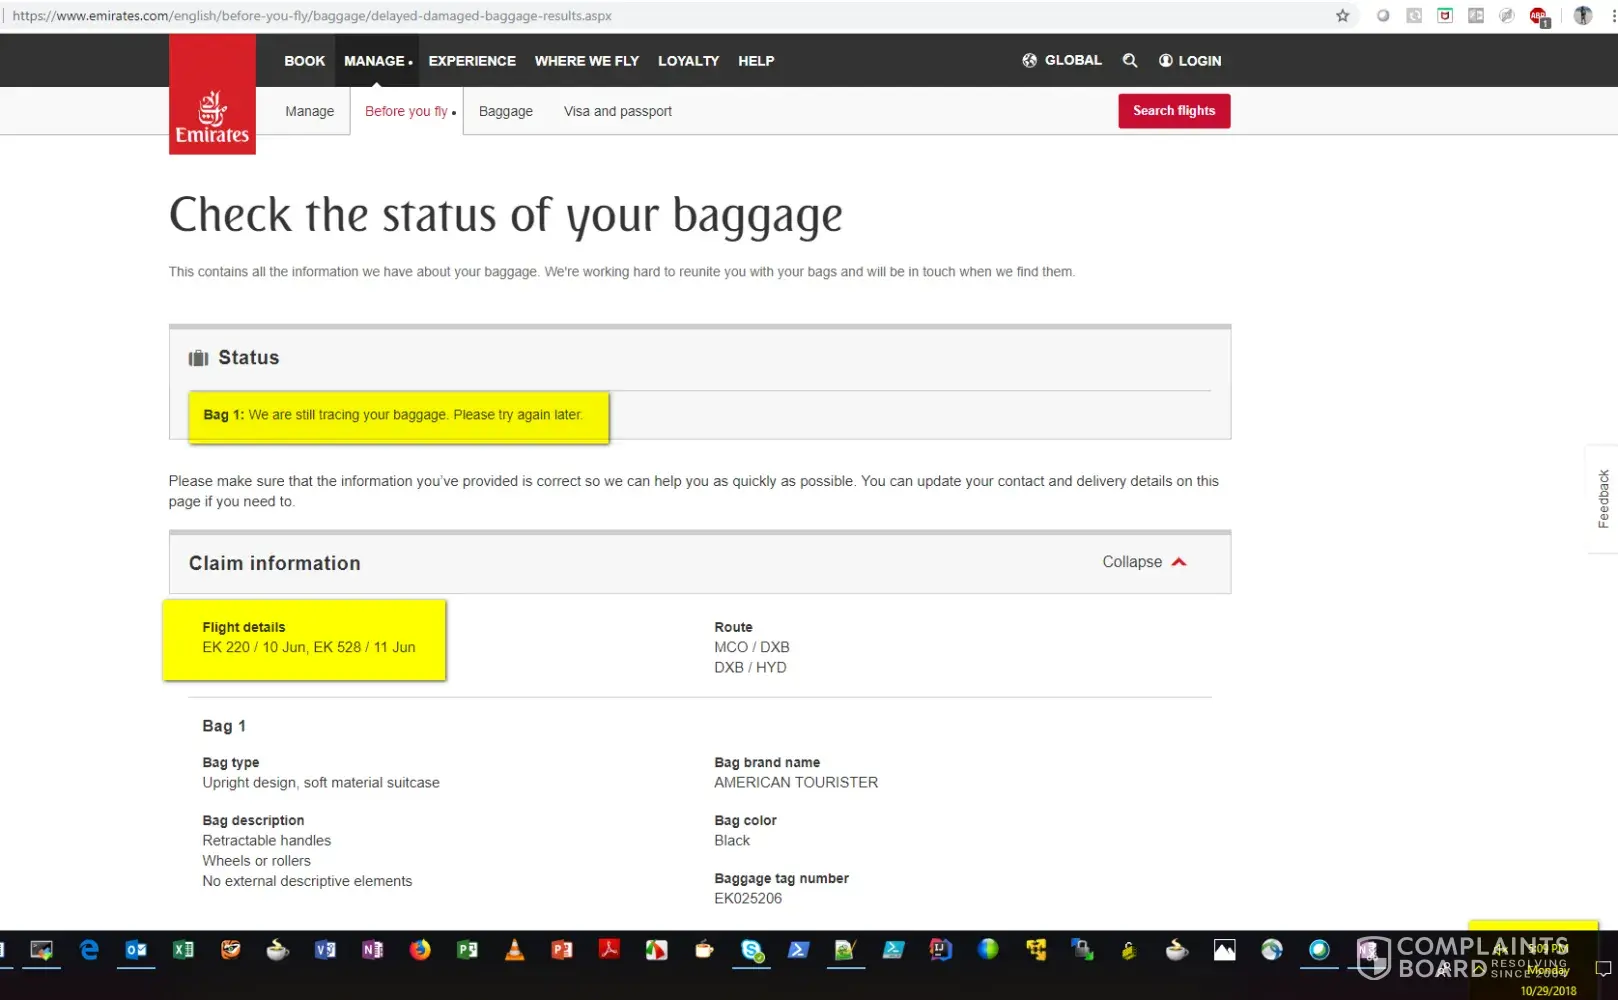Switch to the Manage sub-tab
This screenshot has width=1618, height=1000.
click(310, 111)
